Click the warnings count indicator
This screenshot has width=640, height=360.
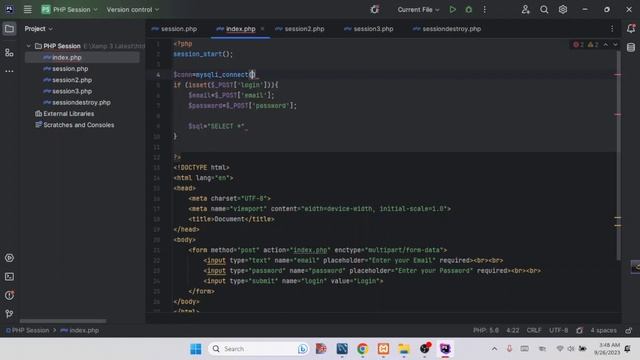point(593,44)
